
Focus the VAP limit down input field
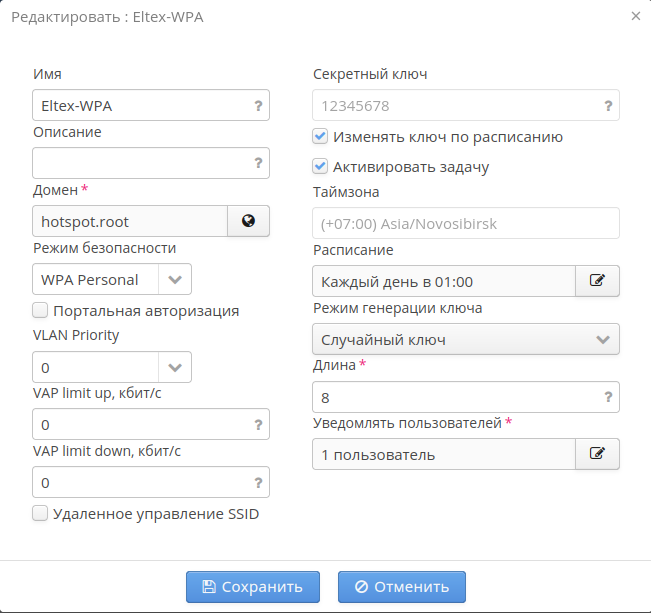pyautogui.click(x=140, y=483)
